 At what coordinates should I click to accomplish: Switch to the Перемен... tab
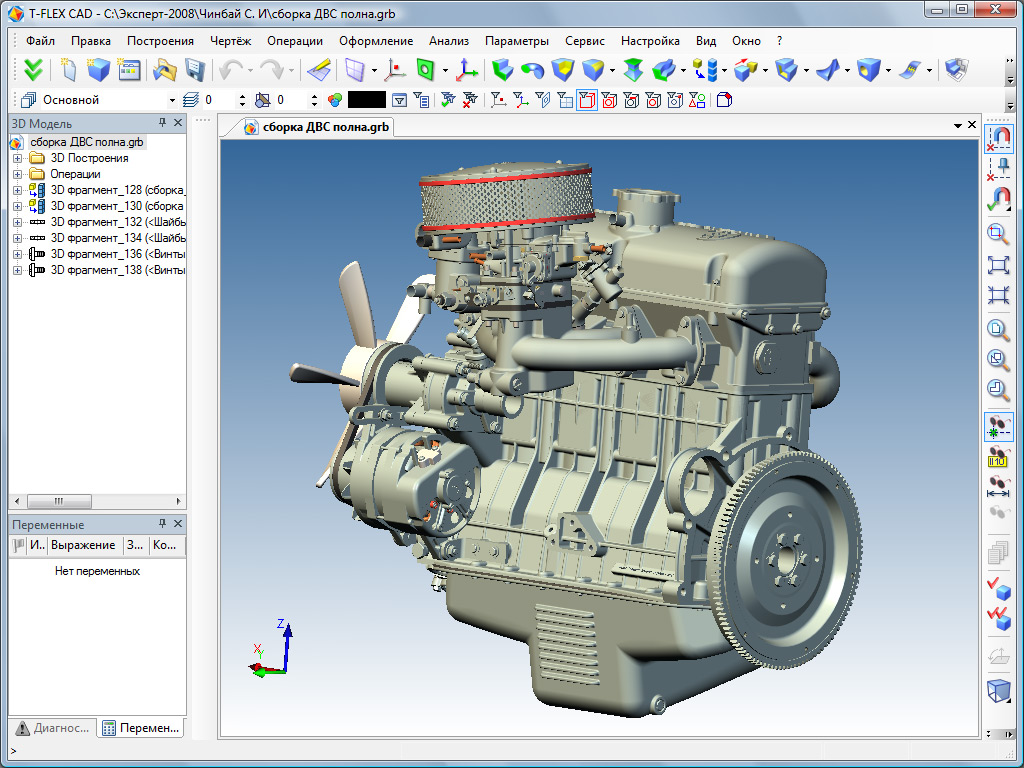[x=141, y=728]
